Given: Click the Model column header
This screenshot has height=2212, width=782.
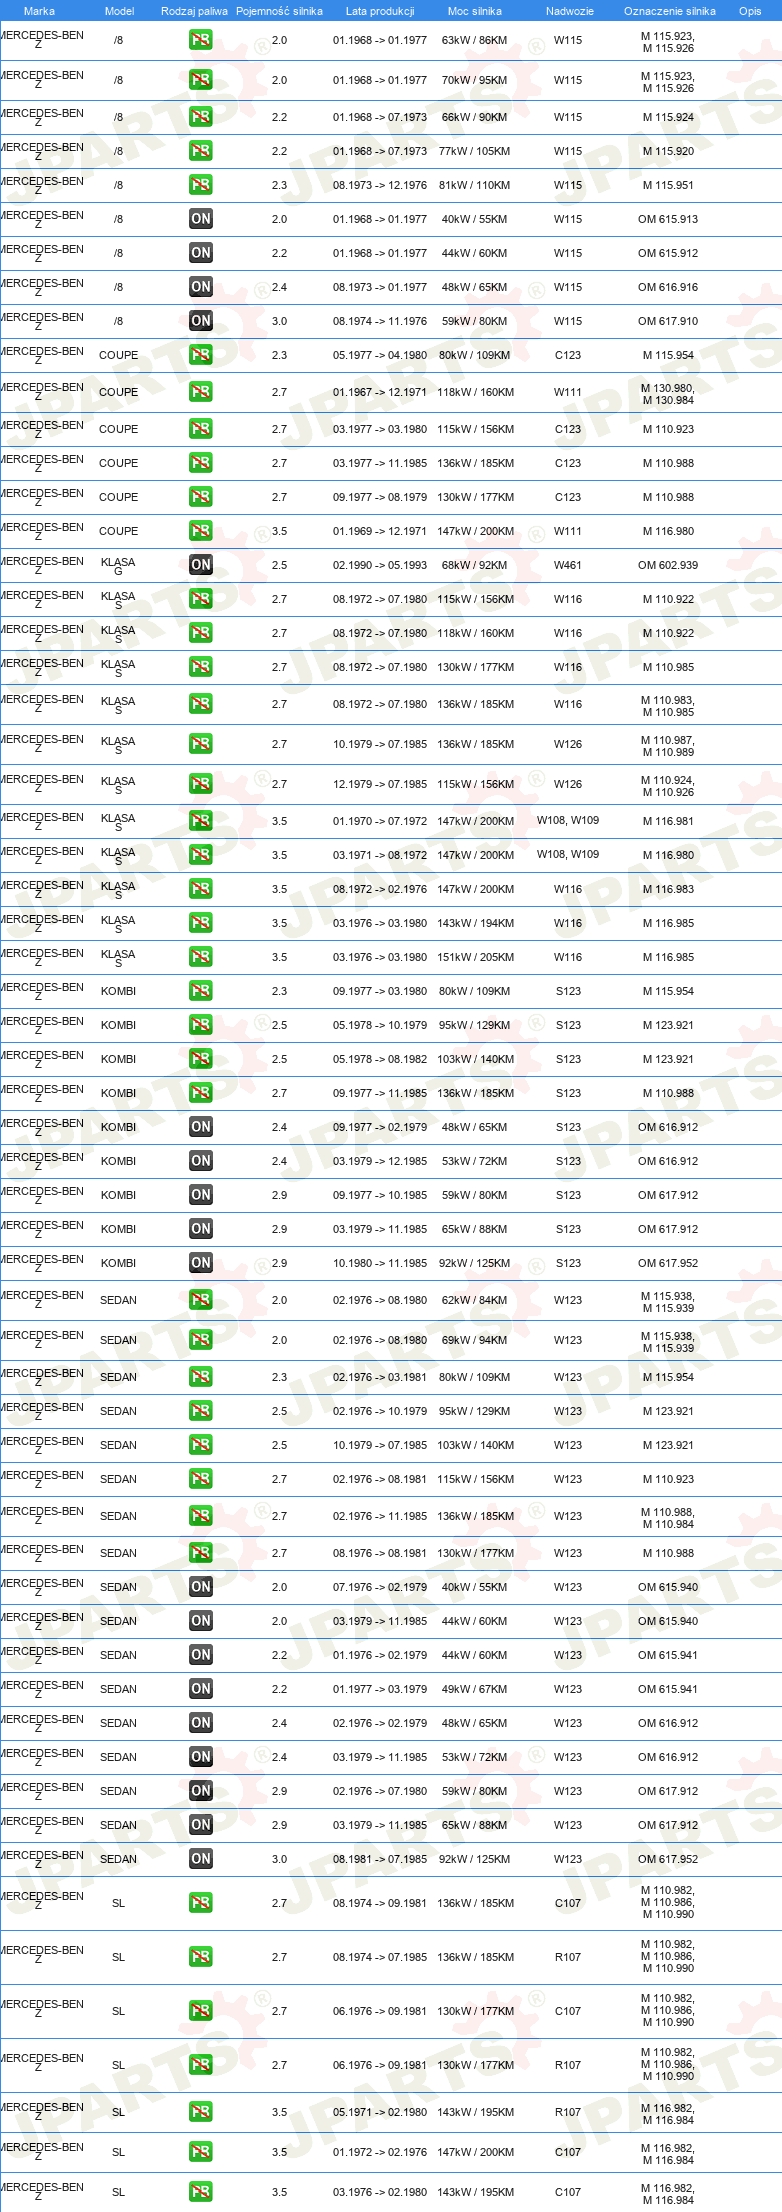Looking at the screenshot, I should (119, 11).
